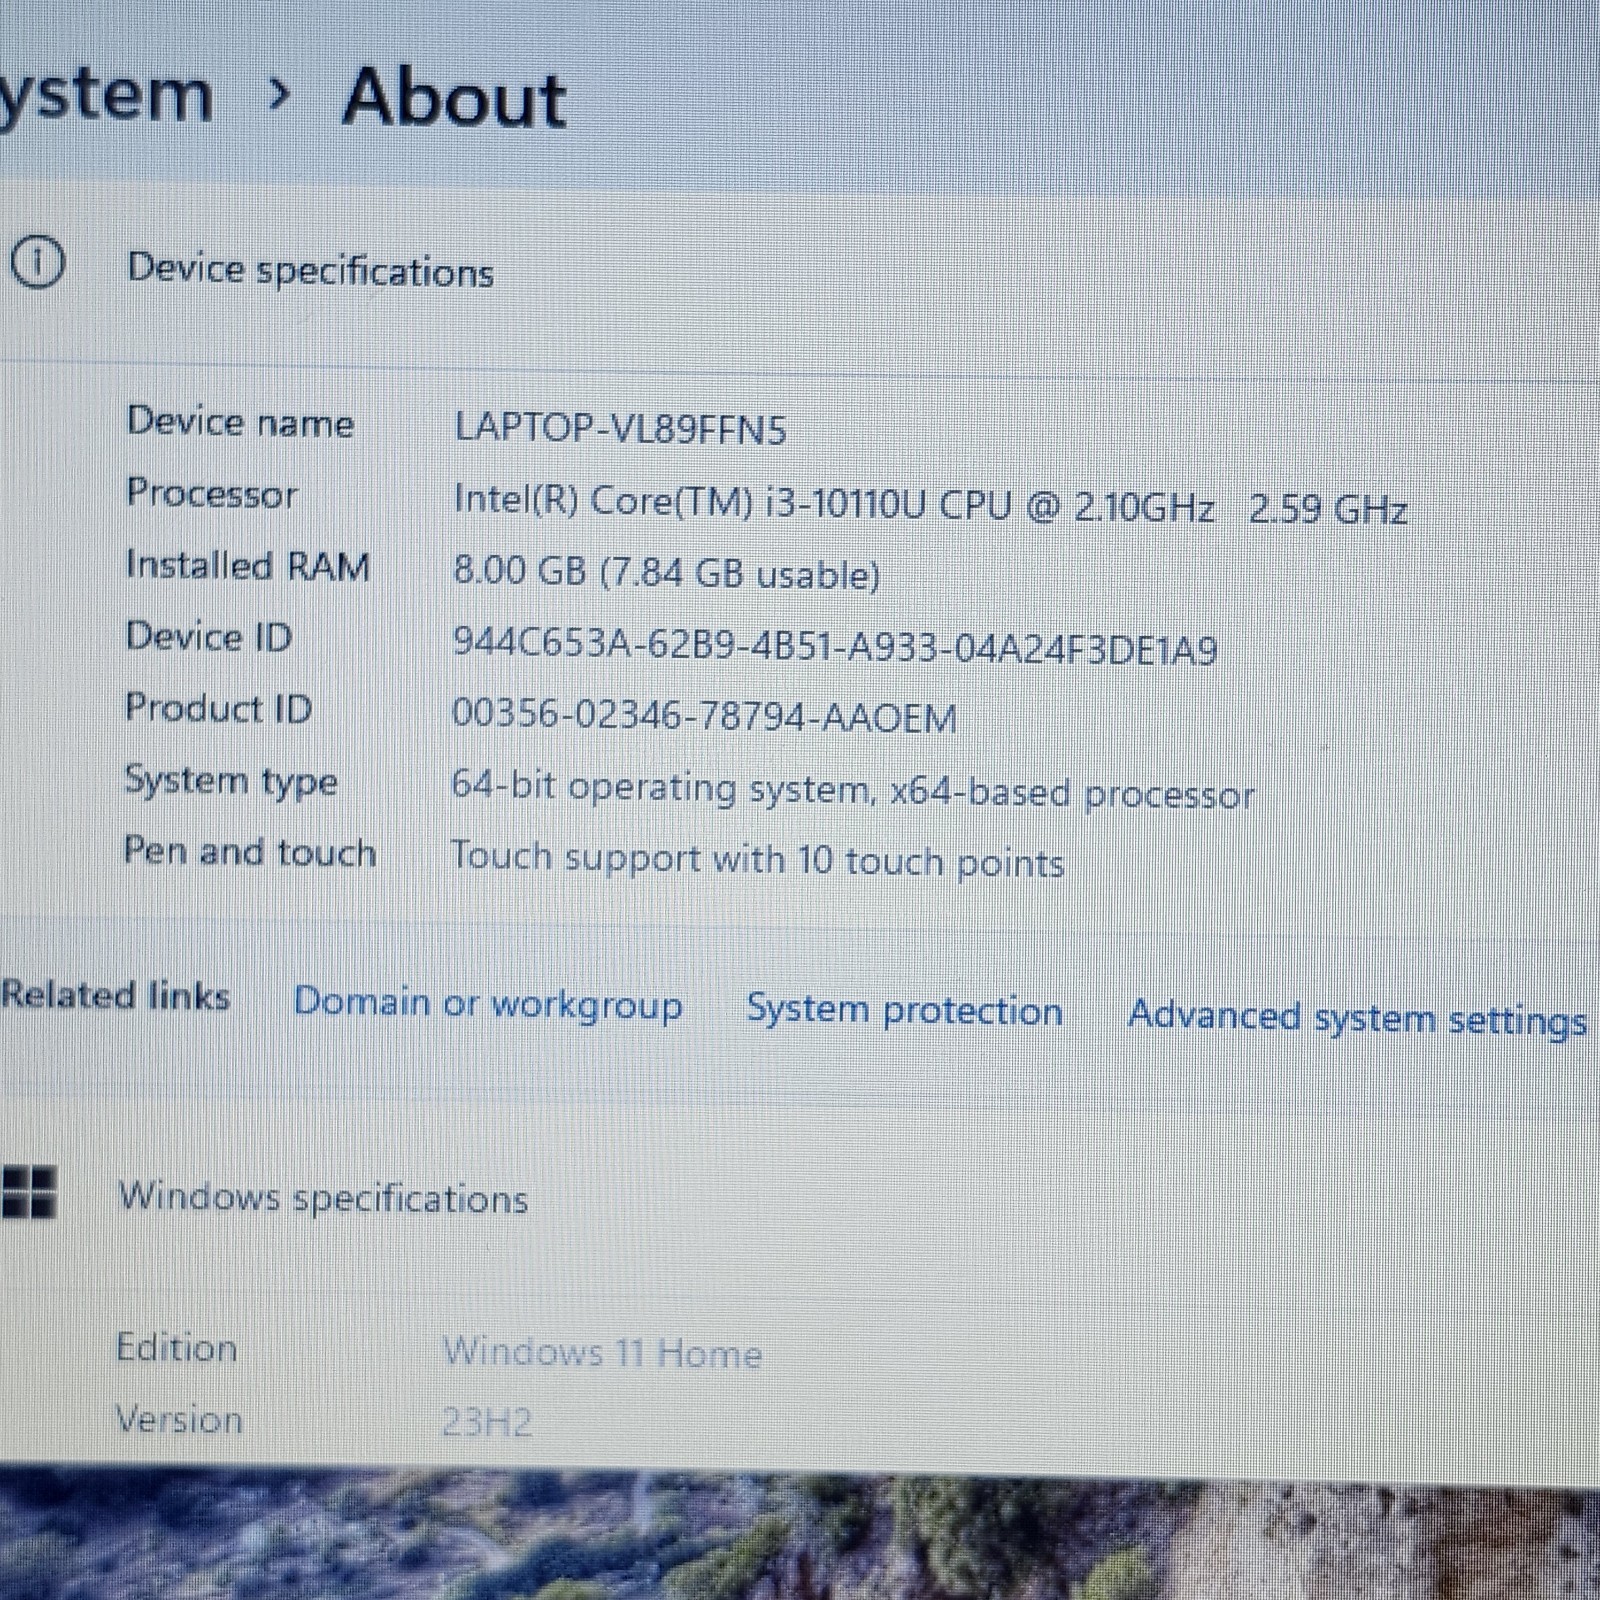Click the System type label
The width and height of the screenshot is (1600, 1600).
click(231, 781)
